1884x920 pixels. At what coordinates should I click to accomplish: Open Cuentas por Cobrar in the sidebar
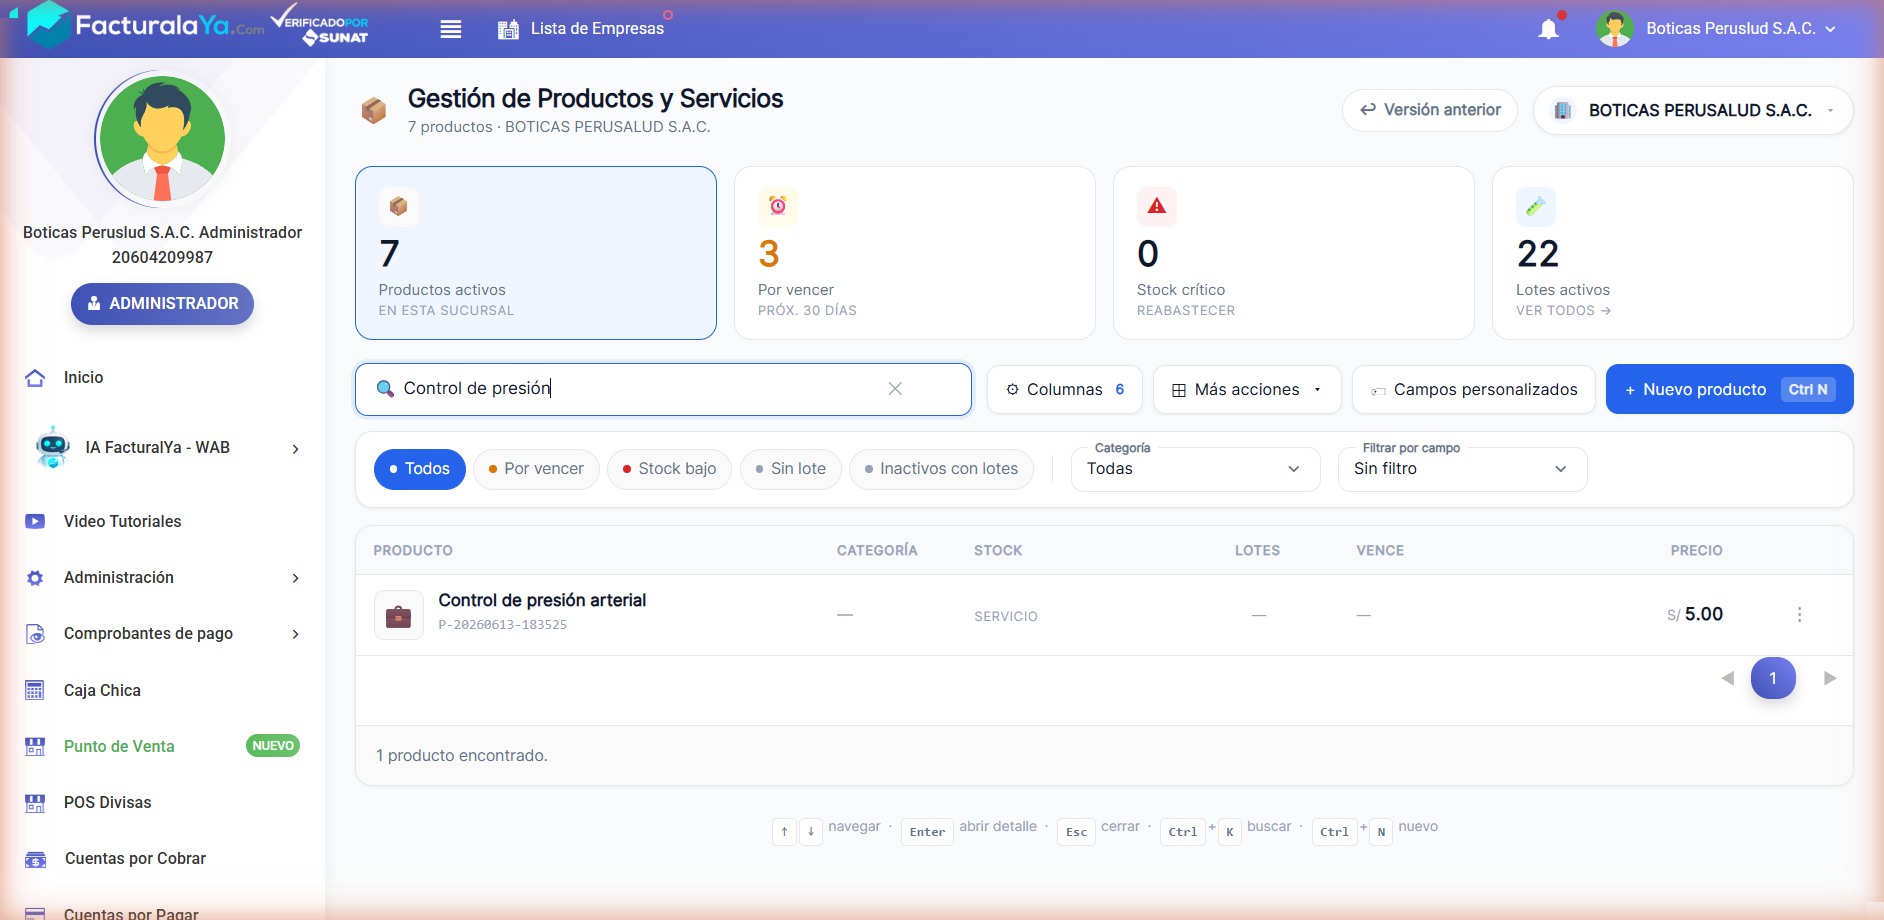tap(135, 859)
